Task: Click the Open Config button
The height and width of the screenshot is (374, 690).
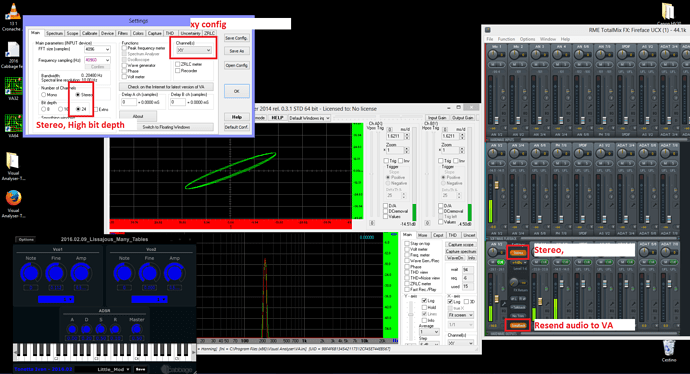Action: [x=237, y=66]
